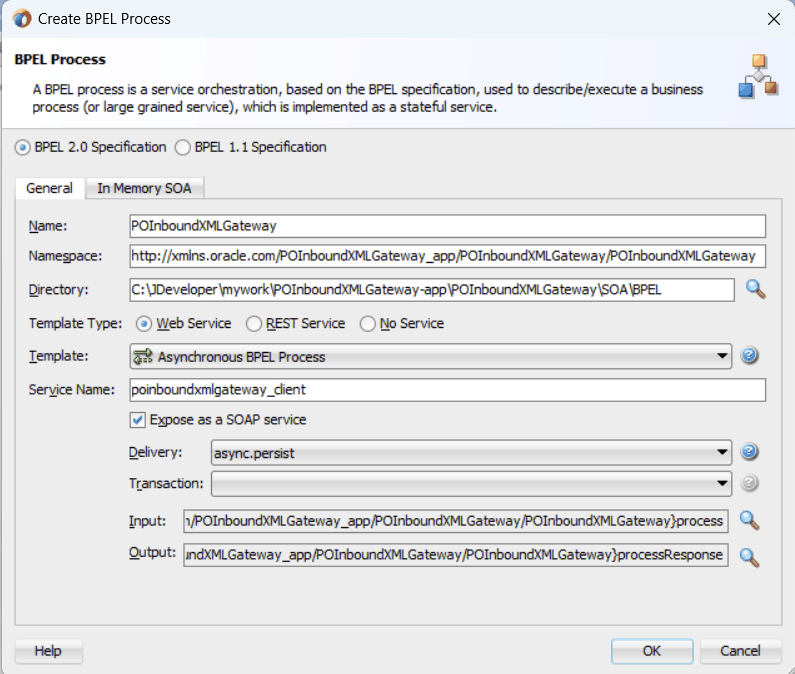The image size is (795, 674).
Task: Switch to the General tab
Action: [x=49, y=188]
